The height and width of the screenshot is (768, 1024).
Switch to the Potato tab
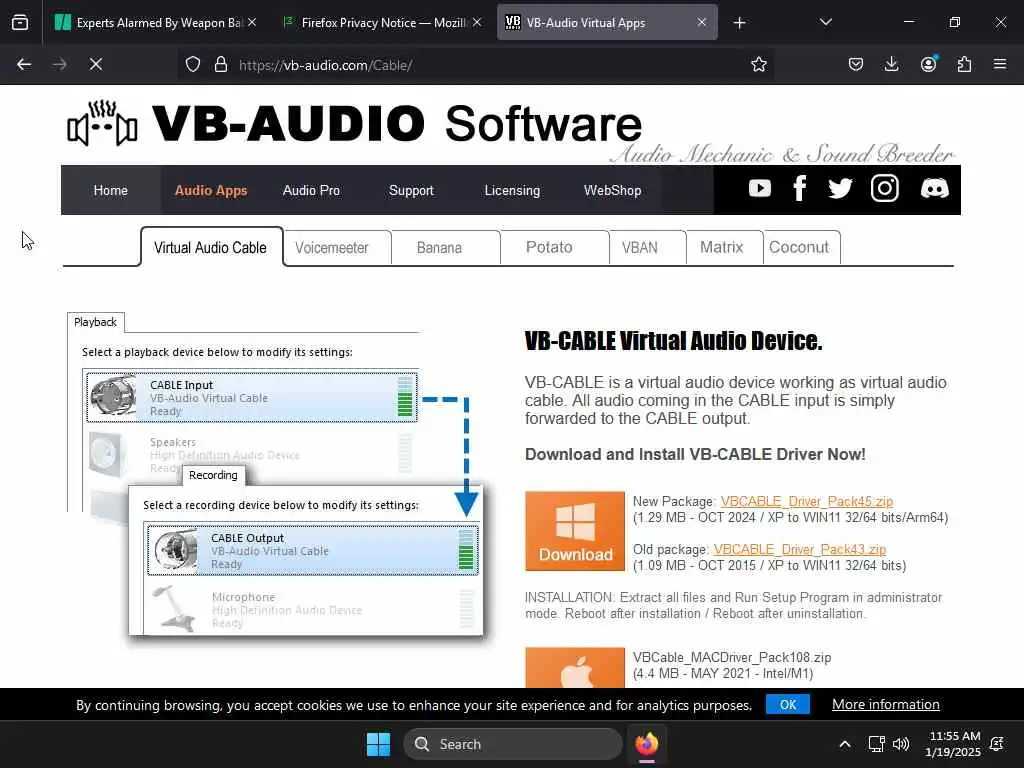(x=555, y=248)
